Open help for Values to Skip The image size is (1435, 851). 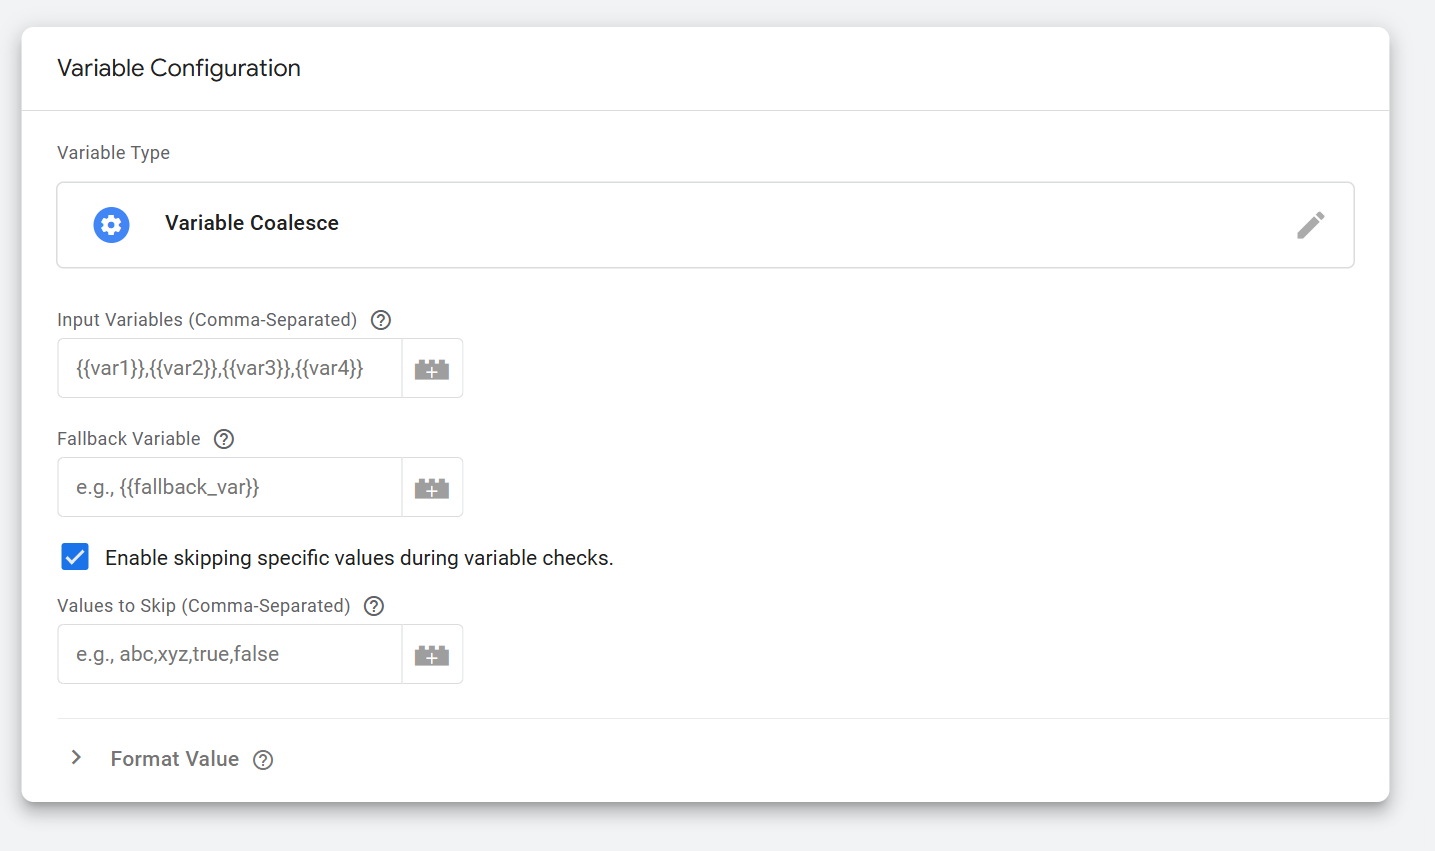point(373,605)
